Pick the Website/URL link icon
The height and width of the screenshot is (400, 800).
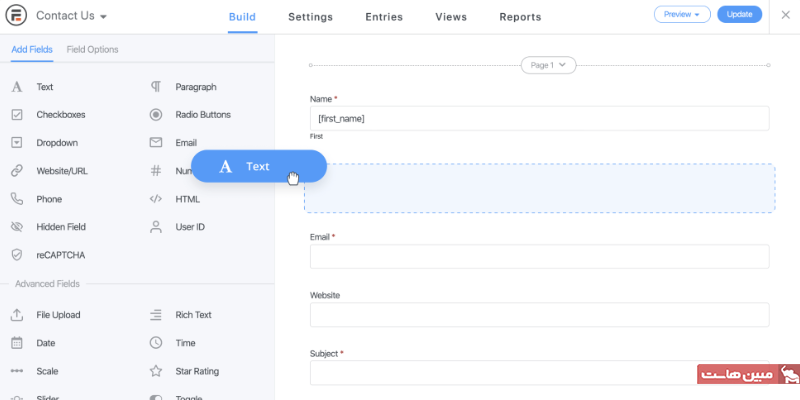(17, 171)
